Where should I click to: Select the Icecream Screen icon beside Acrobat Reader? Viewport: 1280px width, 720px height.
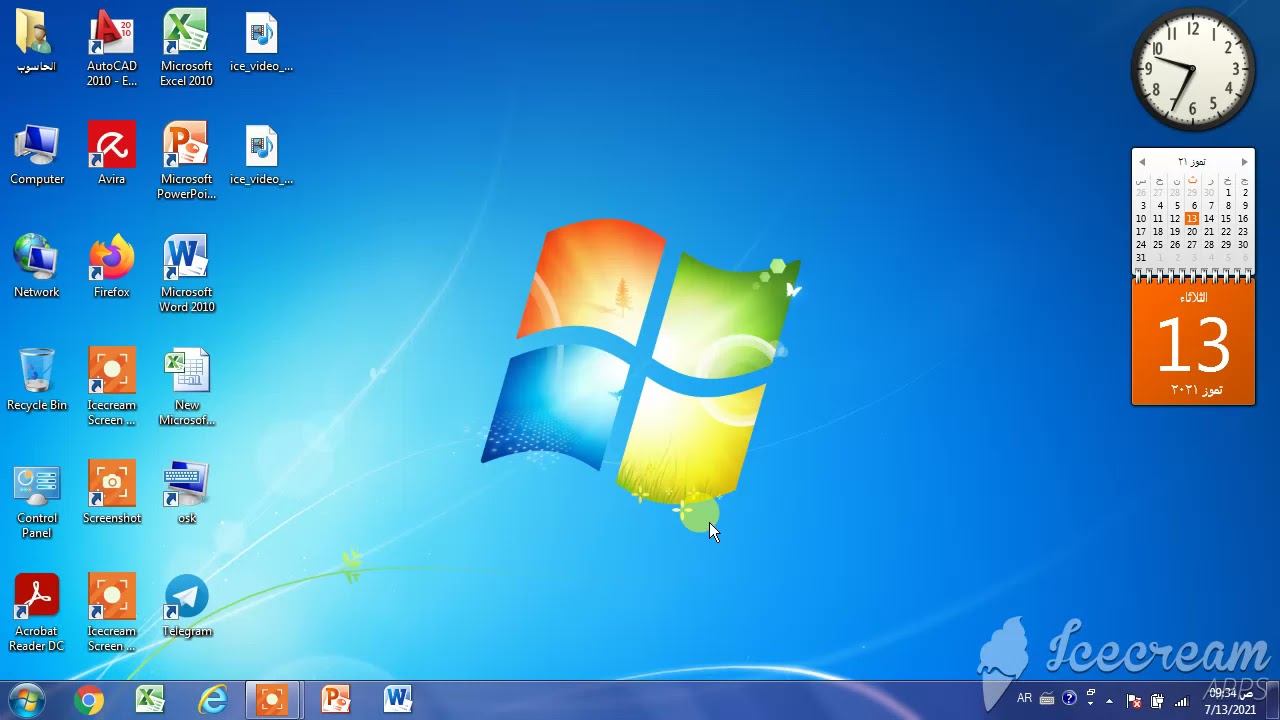click(112, 613)
